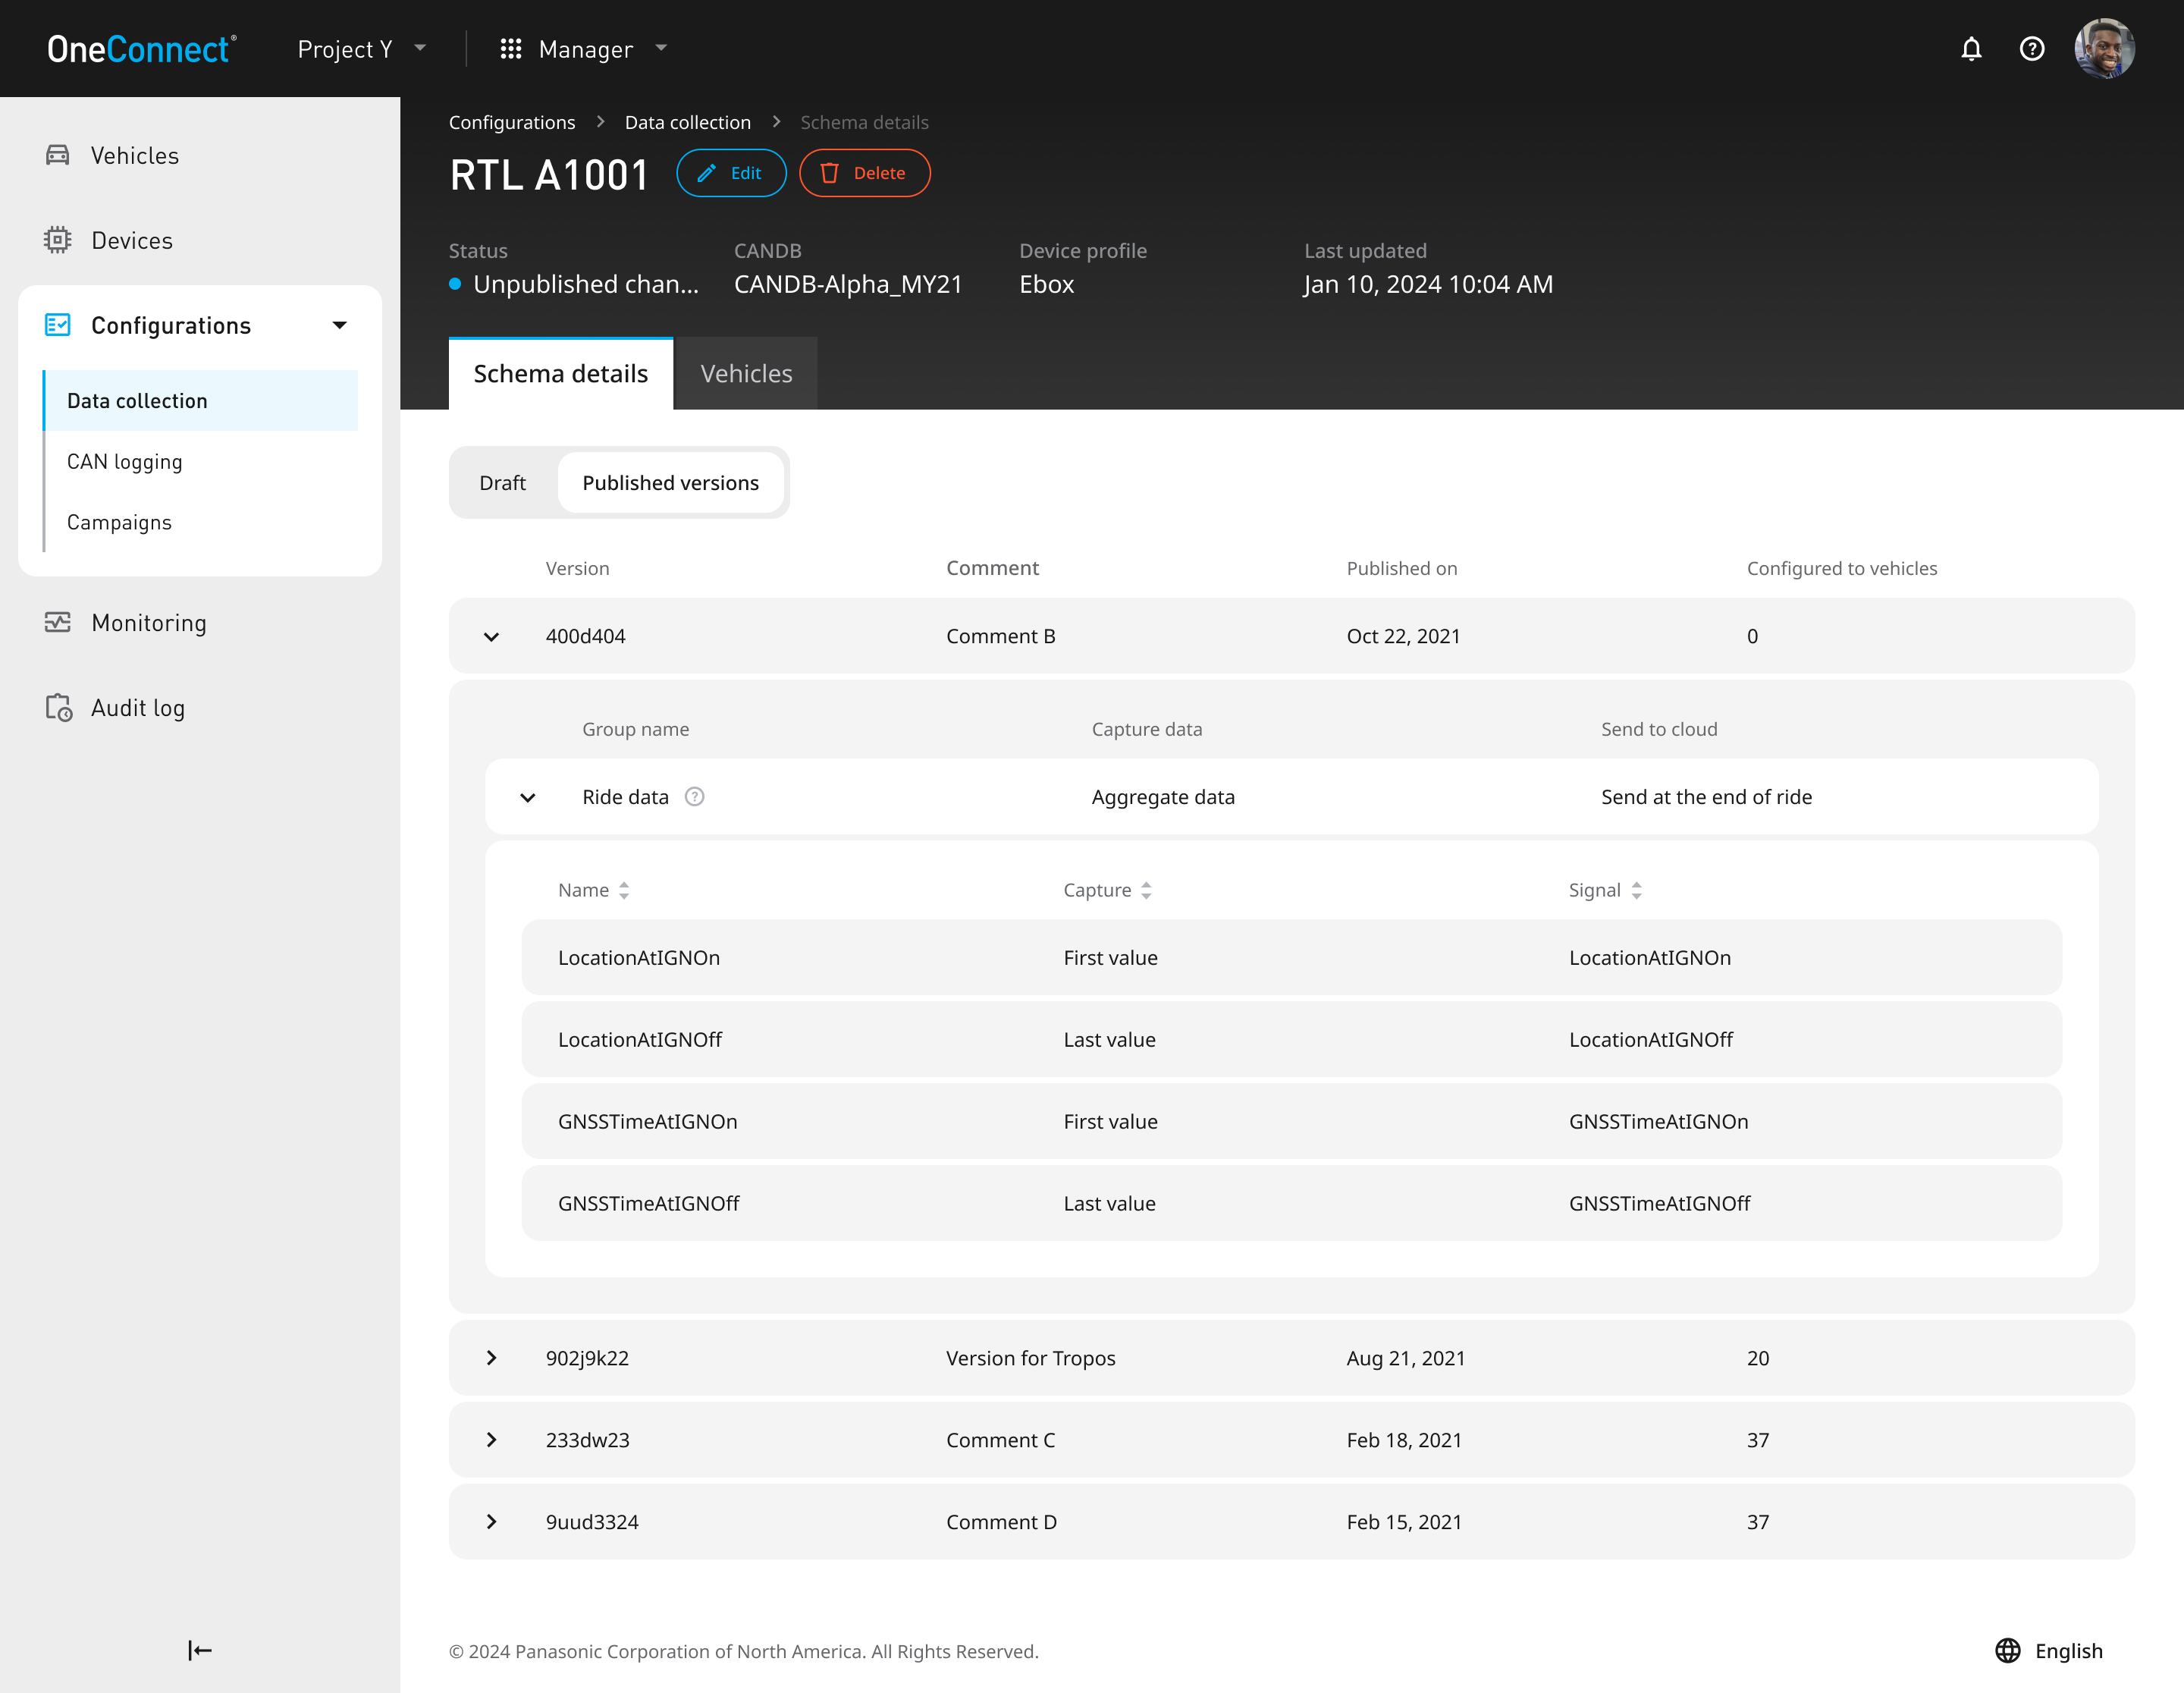
Task: Open the Audit log page
Action: click(x=138, y=708)
